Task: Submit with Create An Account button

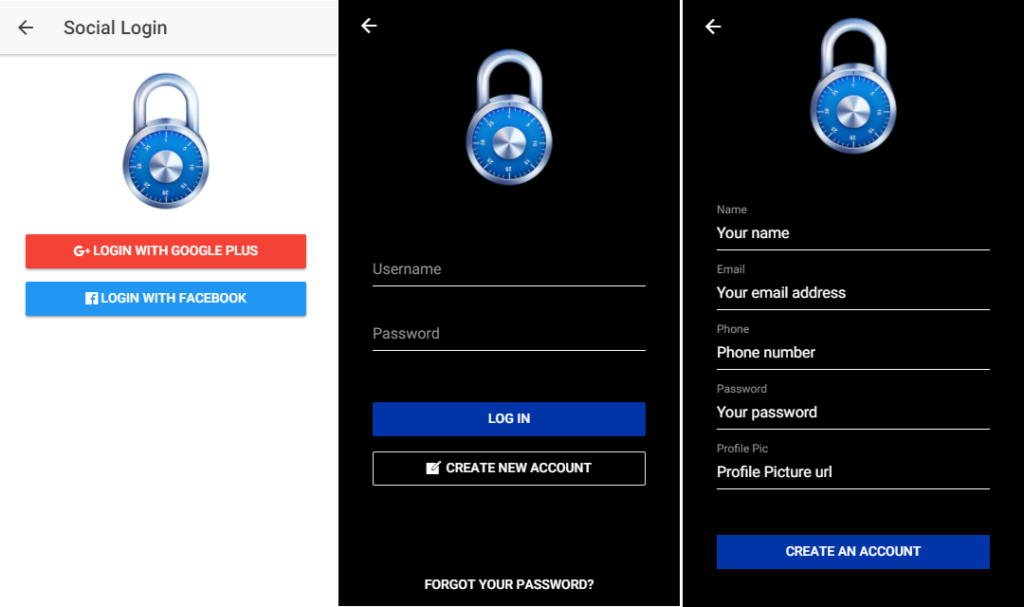Action: click(x=853, y=551)
